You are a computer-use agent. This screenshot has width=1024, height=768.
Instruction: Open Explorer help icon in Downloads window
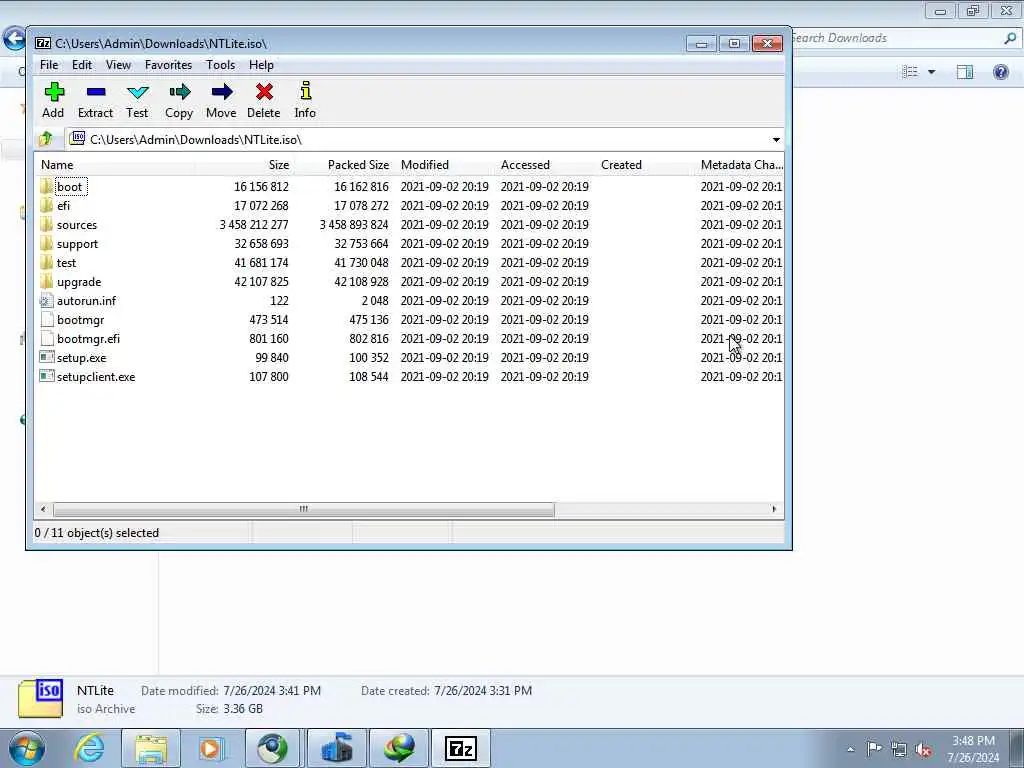[1000, 71]
